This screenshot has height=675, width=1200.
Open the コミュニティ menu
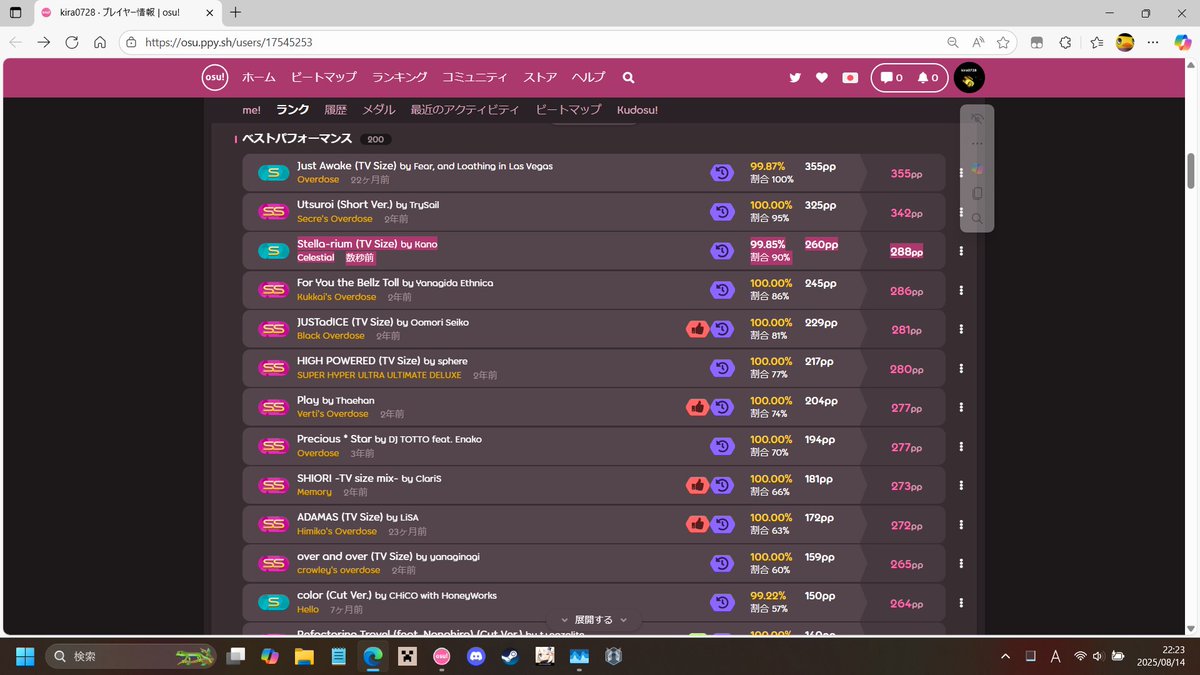click(x=474, y=77)
